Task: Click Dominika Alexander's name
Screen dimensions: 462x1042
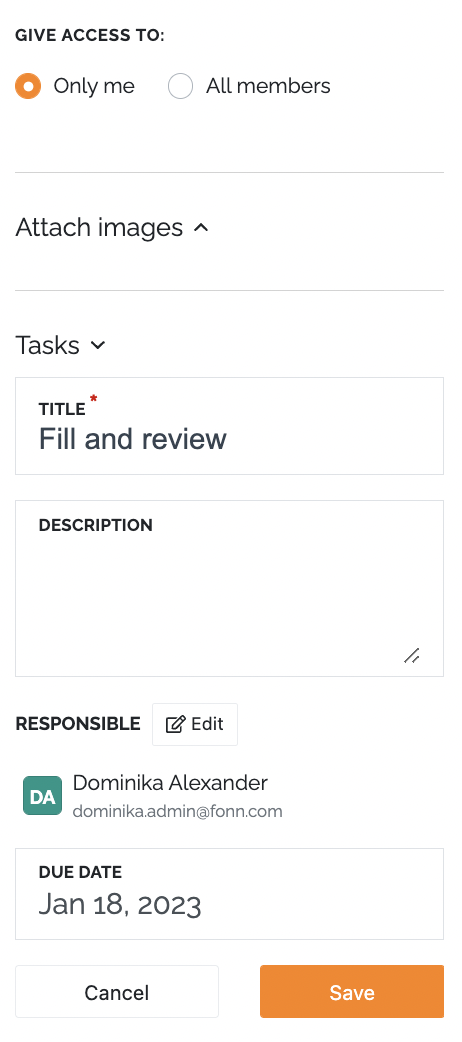Action: pyautogui.click(x=170, y=783)
